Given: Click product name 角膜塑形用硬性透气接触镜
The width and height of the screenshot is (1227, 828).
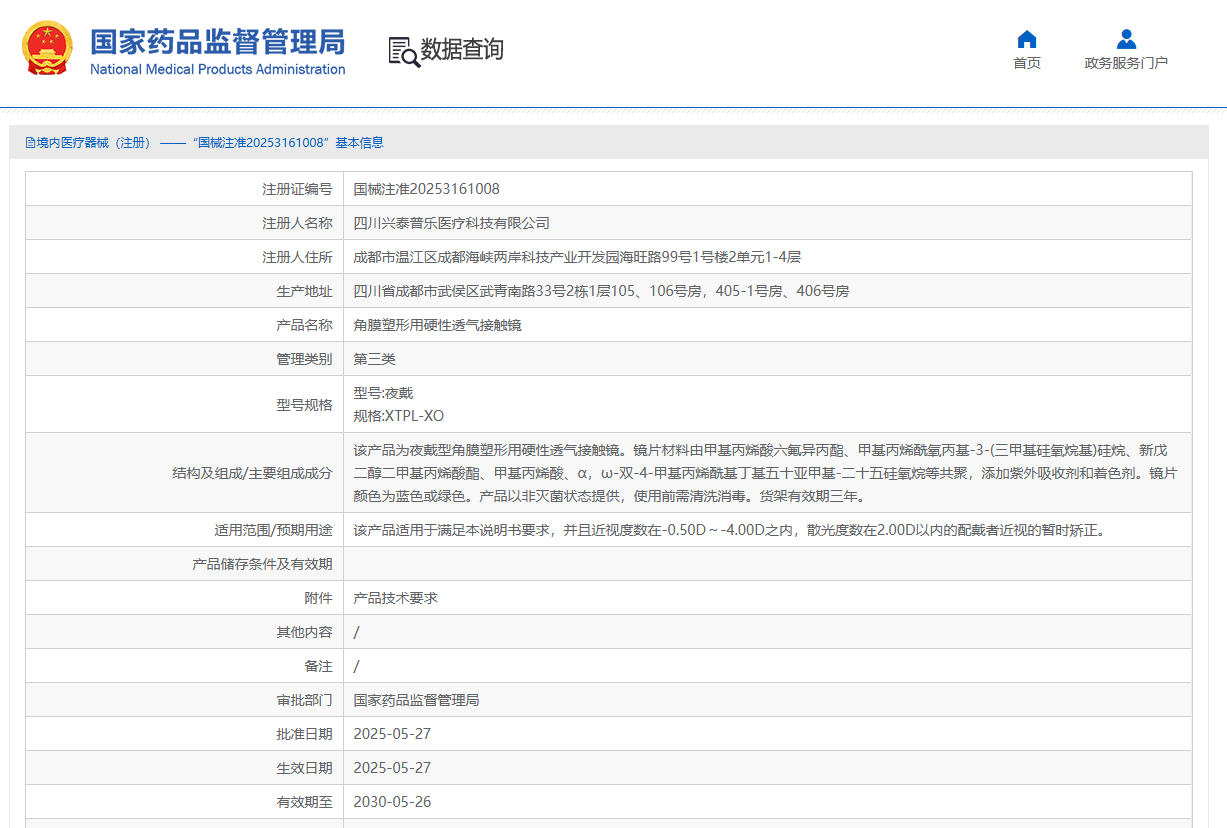Looking at the screenshot, I should 437,325.
